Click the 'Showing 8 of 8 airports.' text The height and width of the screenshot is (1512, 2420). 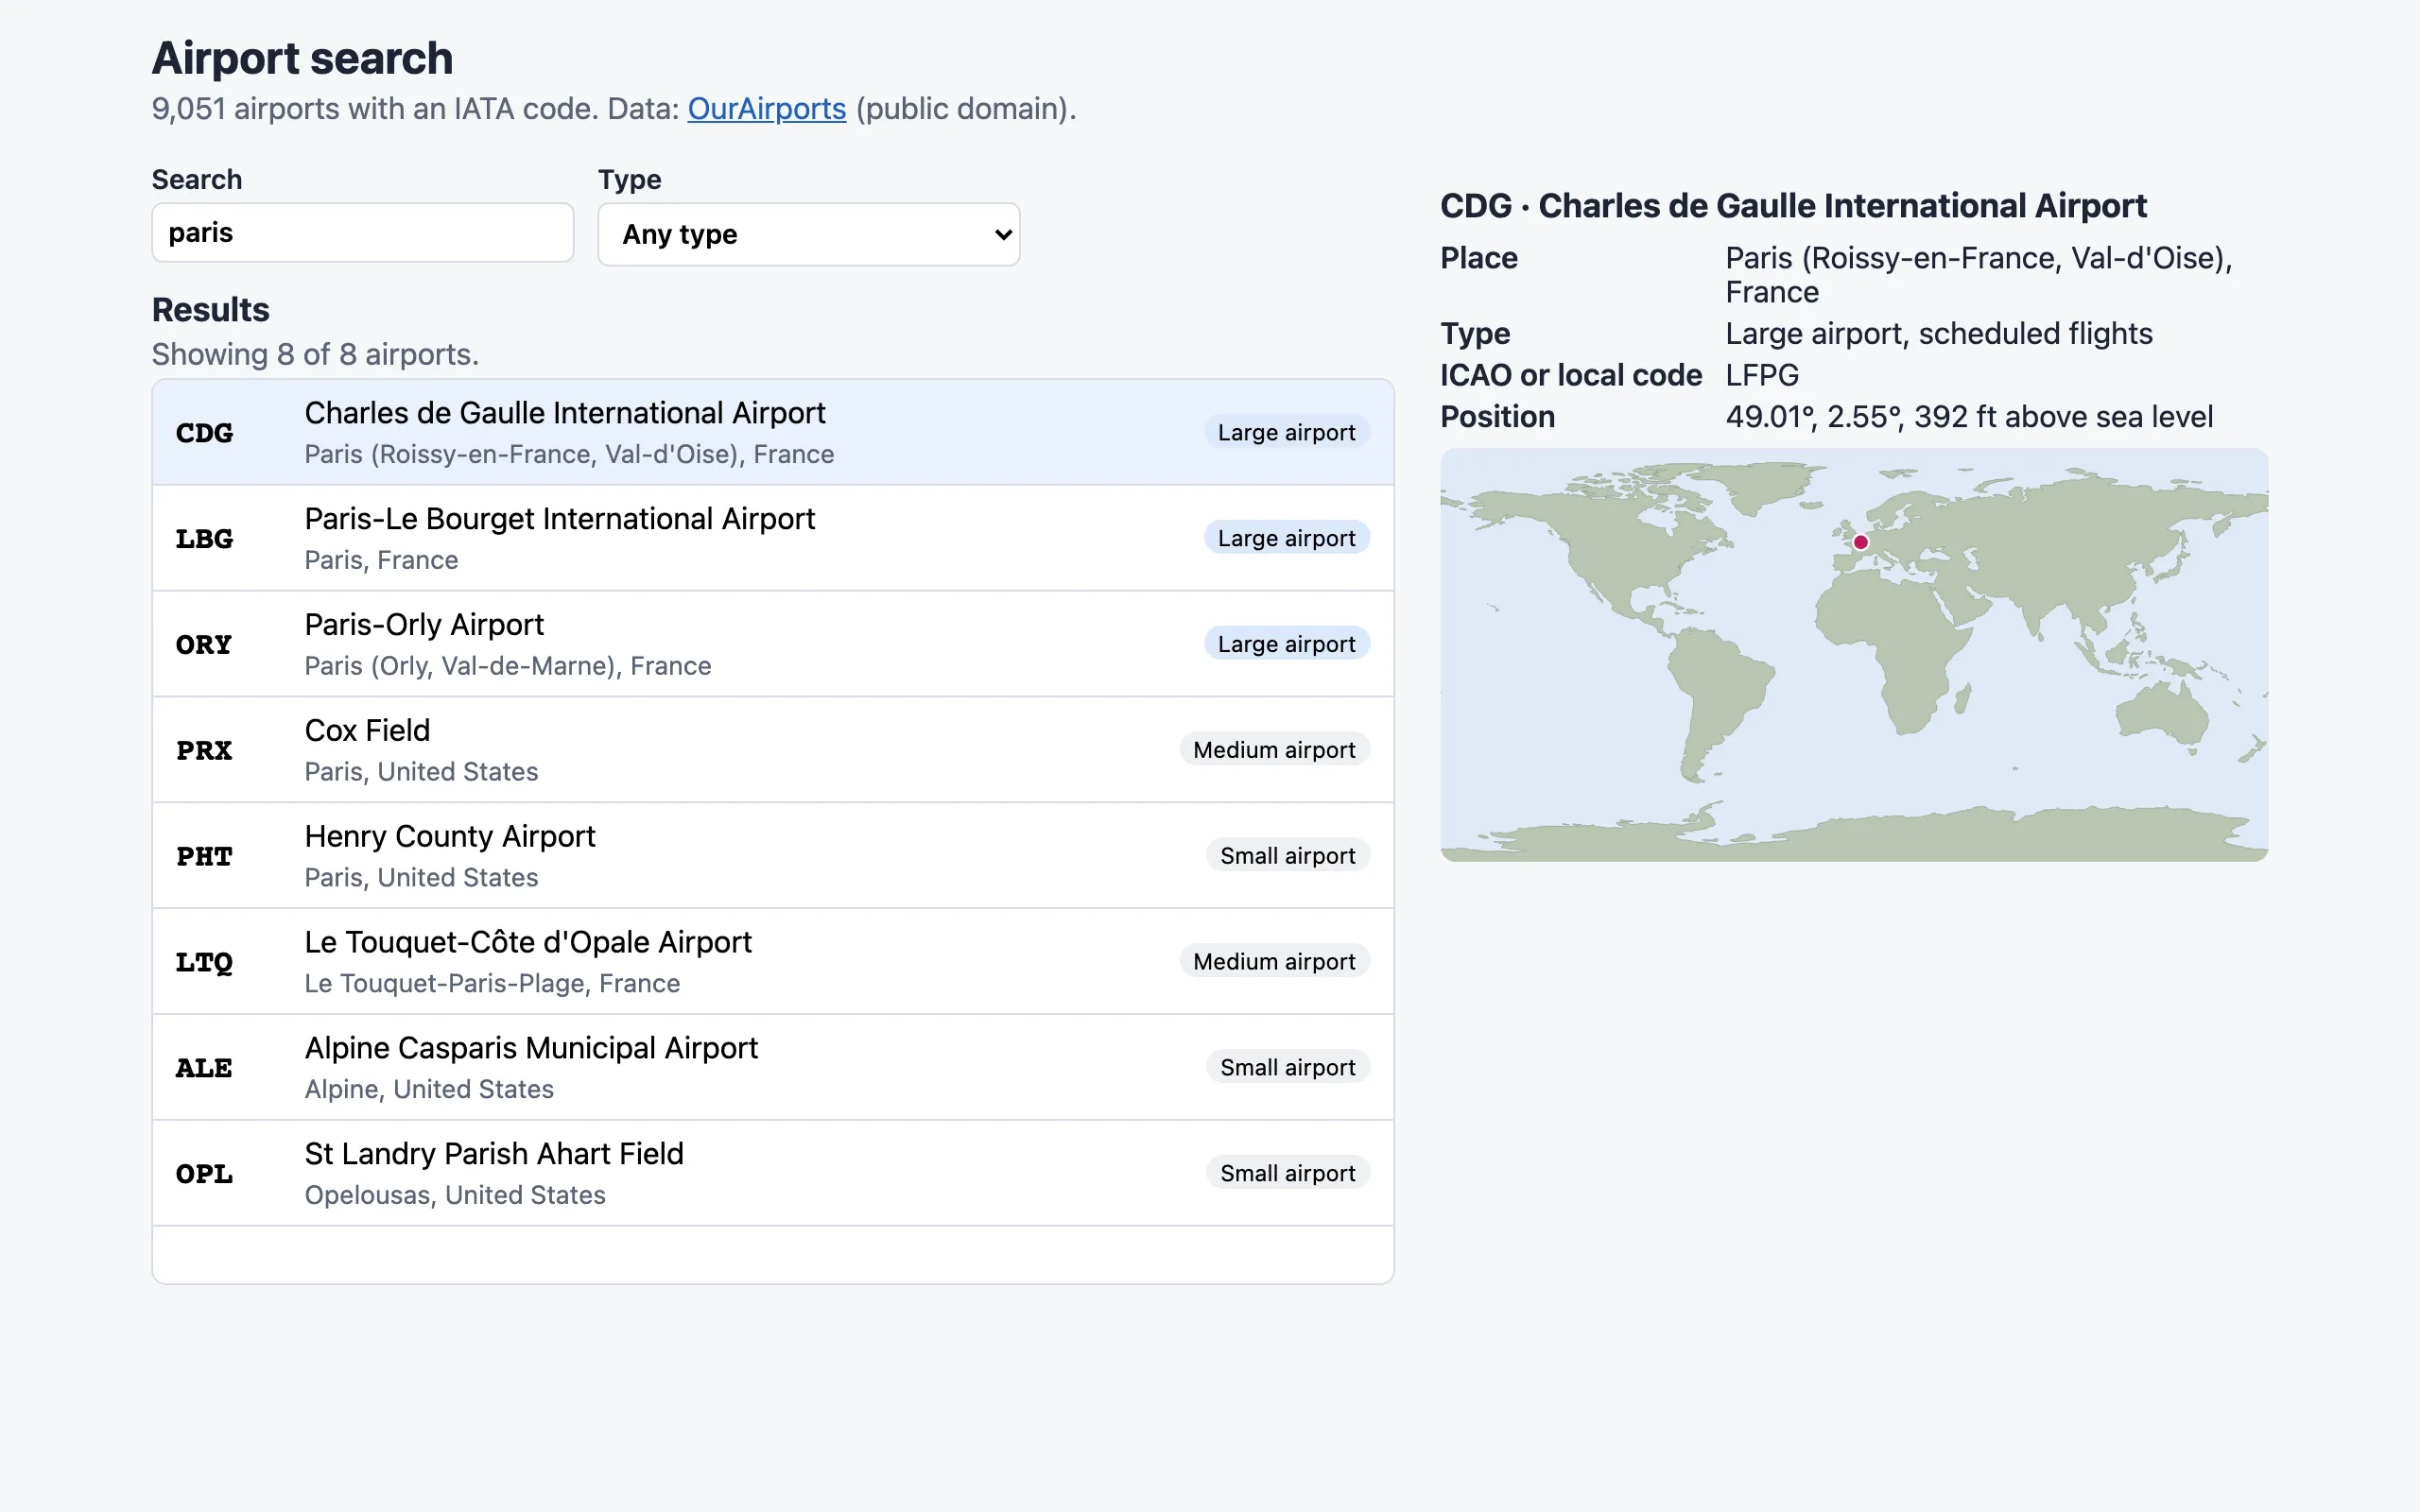(315, 354)
